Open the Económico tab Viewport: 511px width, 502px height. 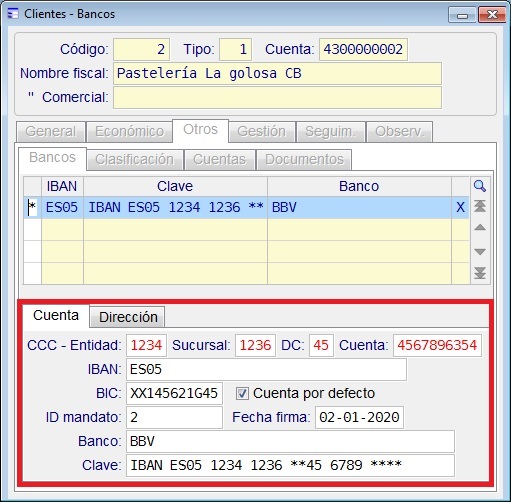(129, 131)
